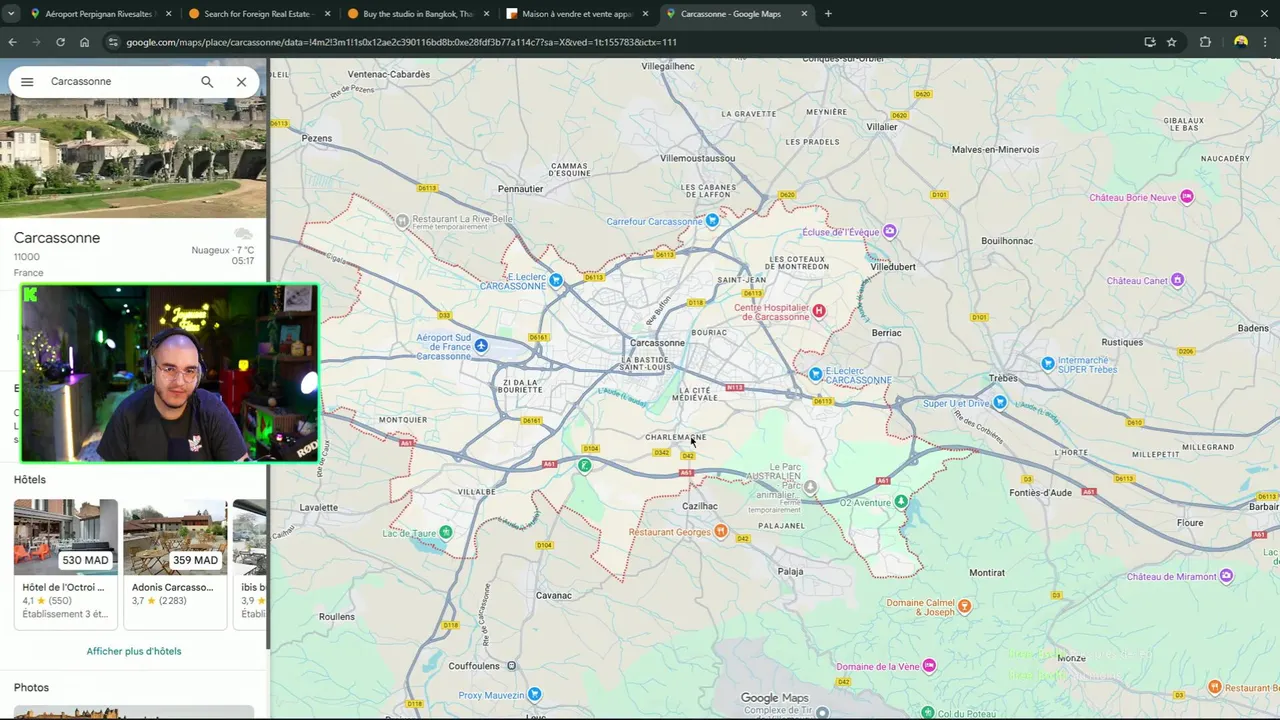The image size is (1280, 720).
Task: Click the Trèbes town label
Action: point(1003,378)
